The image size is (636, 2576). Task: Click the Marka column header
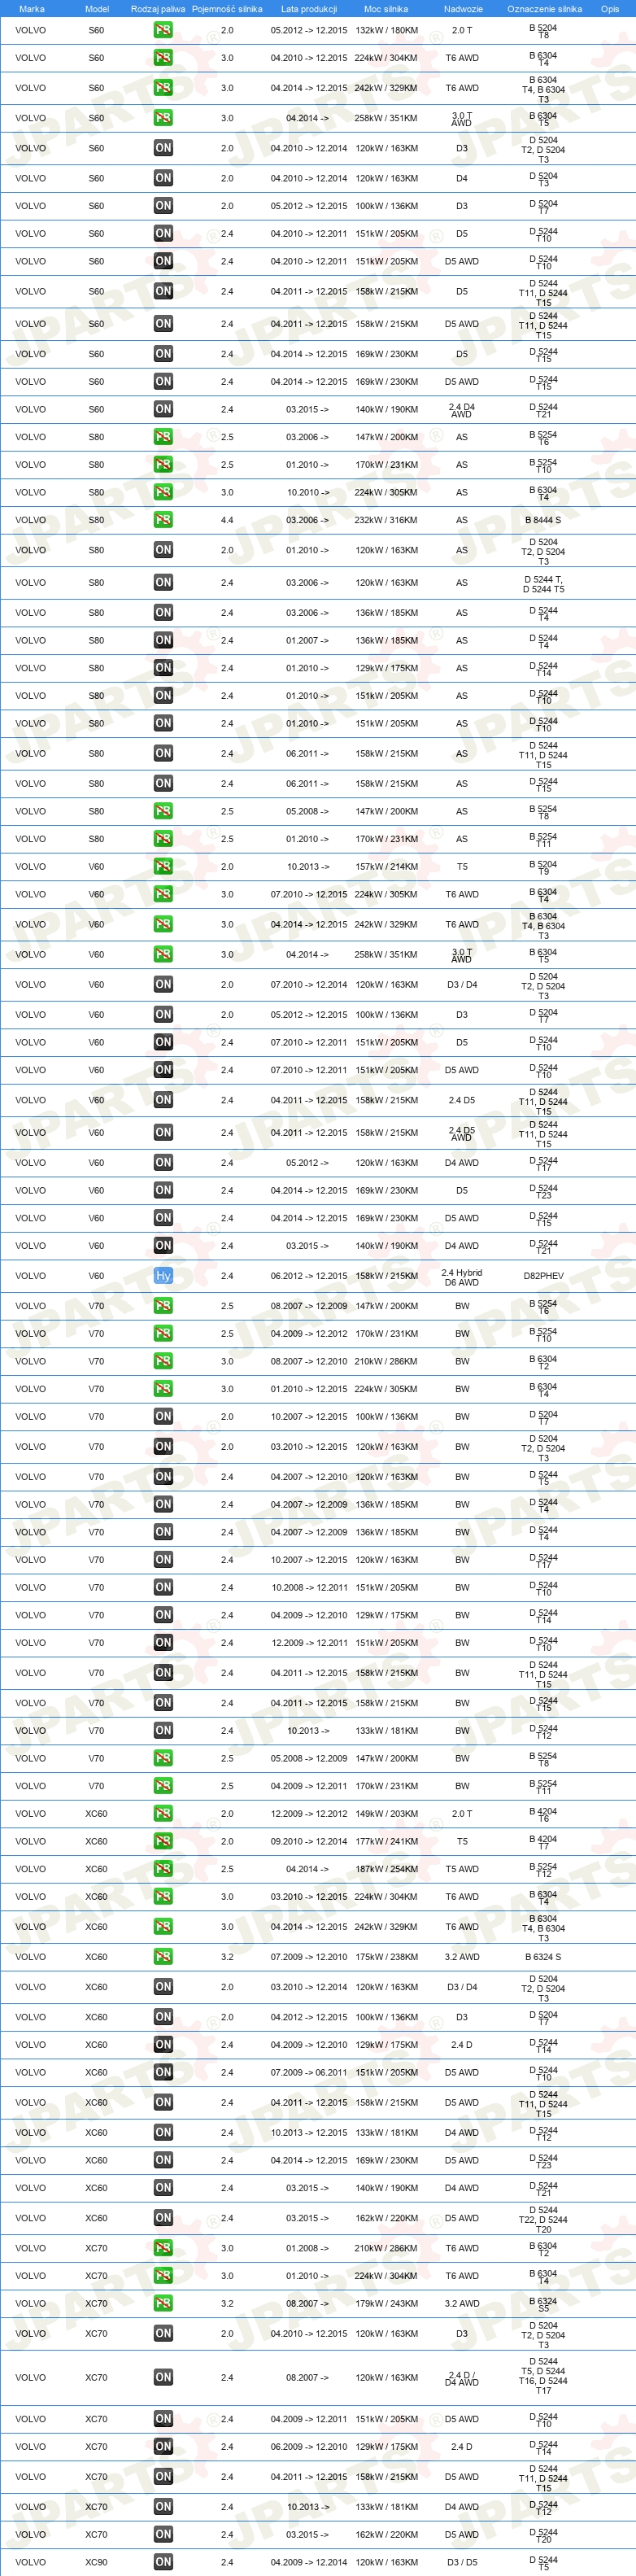(x=31, y=8)
